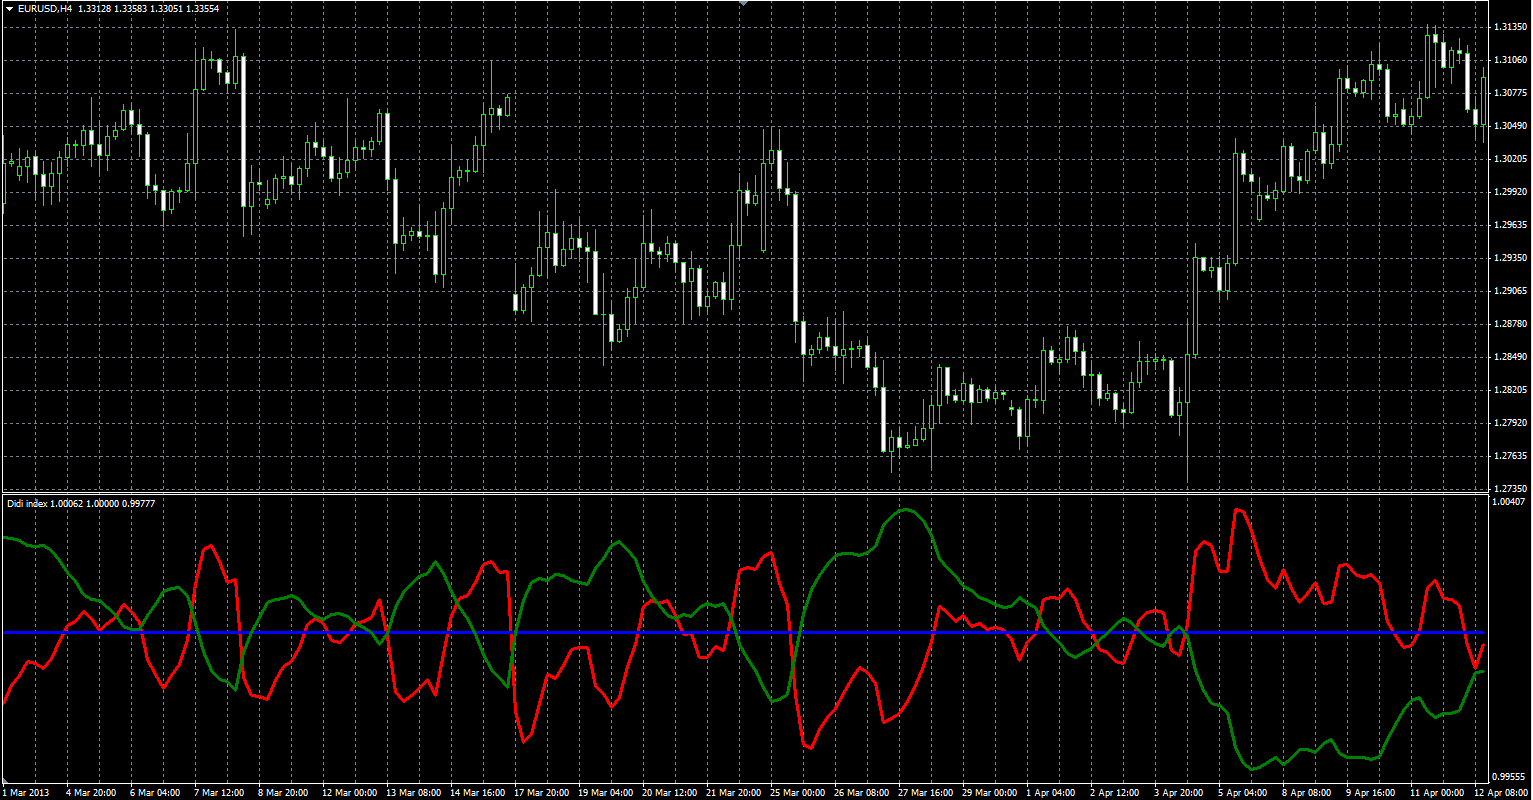Click the EURUSD,H4 chart title text

point(45,8)
